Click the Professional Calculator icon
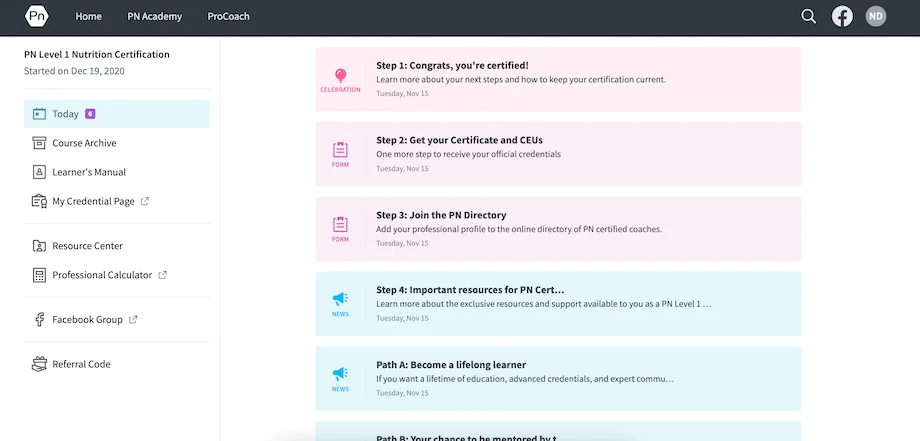920x441 pixels. [39, 275]
